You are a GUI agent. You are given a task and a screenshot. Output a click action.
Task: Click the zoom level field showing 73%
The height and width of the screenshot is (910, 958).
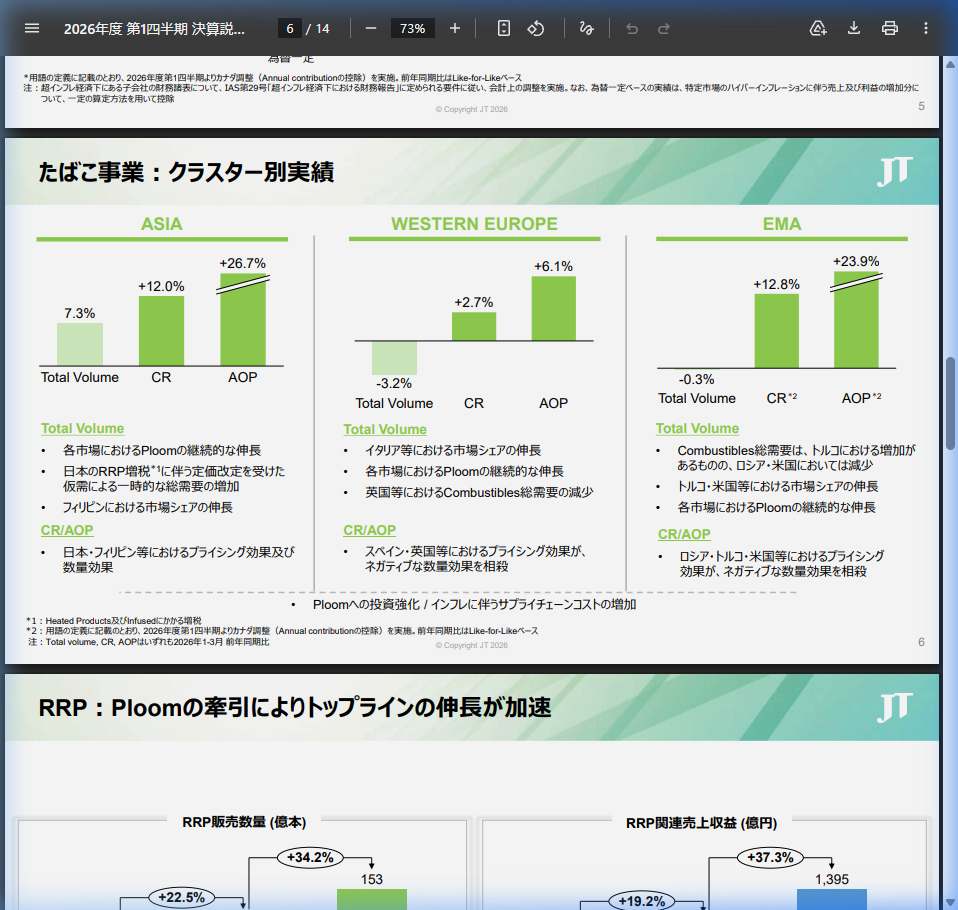point(412,28)
